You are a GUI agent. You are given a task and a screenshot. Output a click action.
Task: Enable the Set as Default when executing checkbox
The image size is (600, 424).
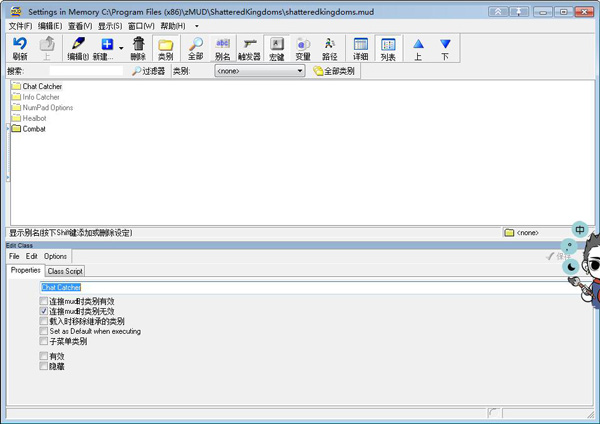click(x=44, y=331)
